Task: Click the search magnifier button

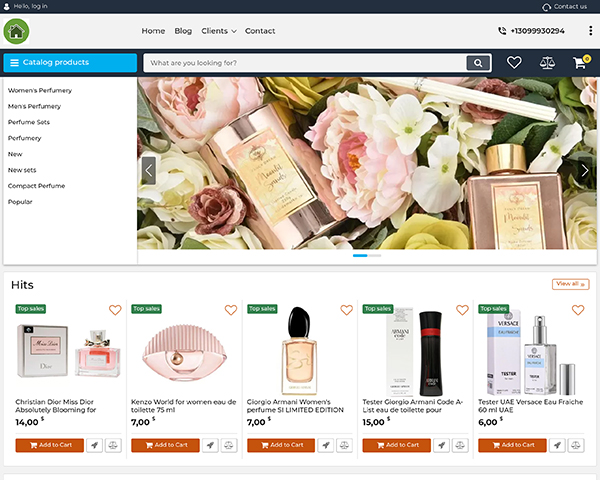Action: pyautogui.click(x=479, y=63)
